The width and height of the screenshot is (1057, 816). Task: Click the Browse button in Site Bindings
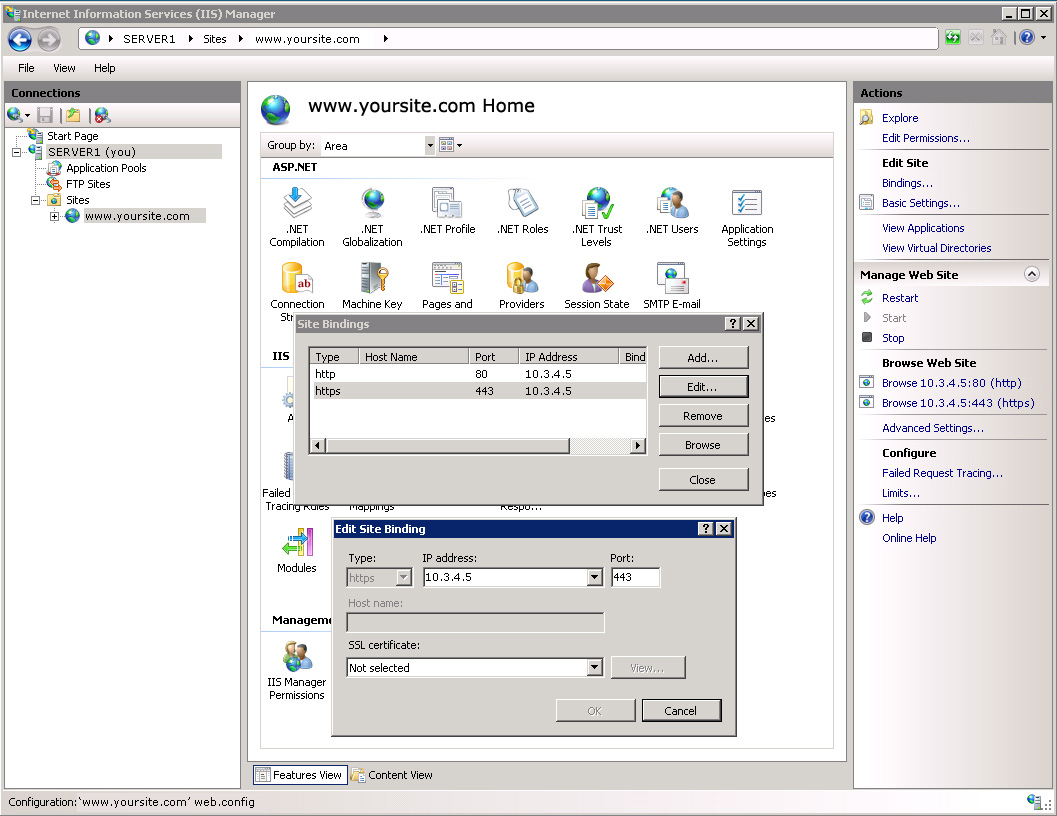(703, 444)
